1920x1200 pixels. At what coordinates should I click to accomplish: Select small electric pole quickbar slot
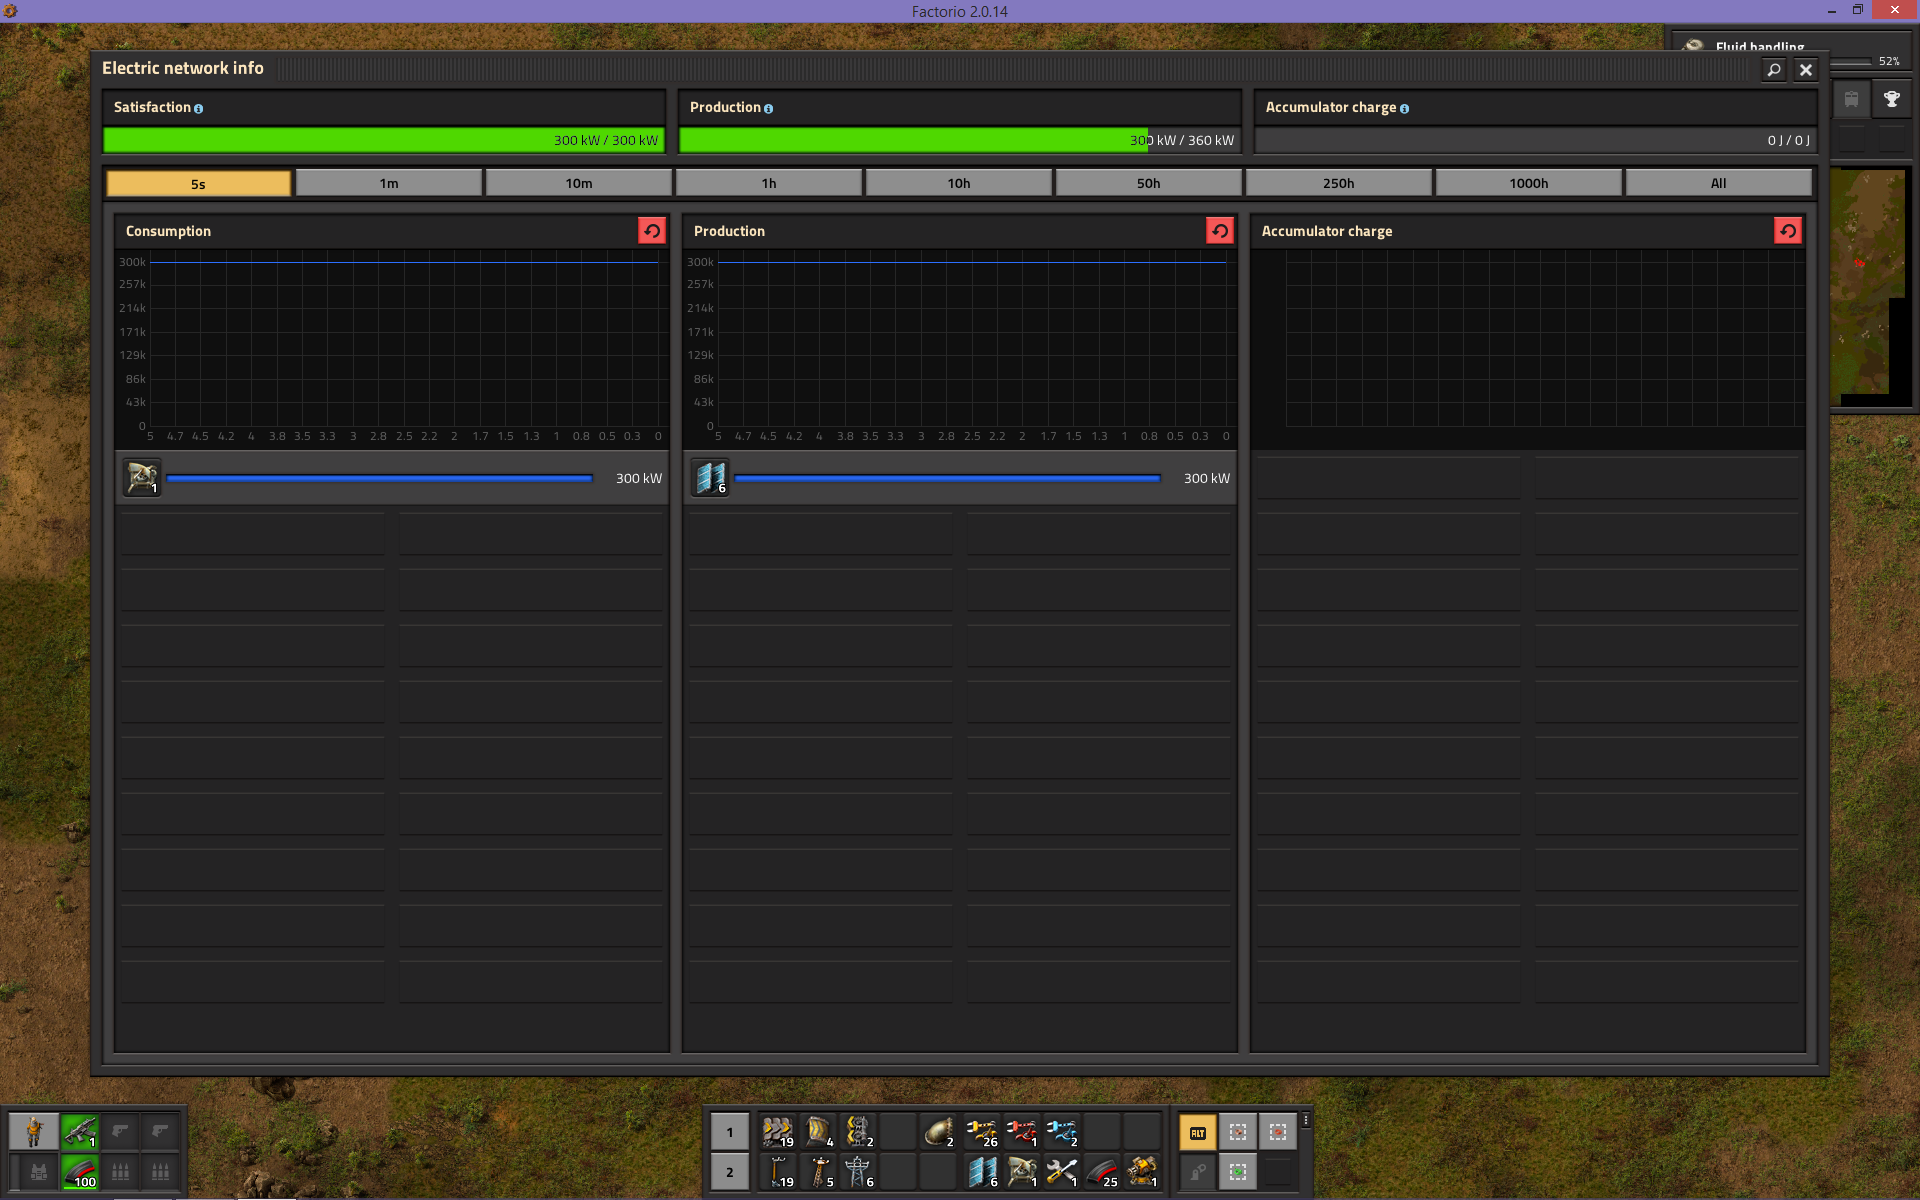(777, 1171)
